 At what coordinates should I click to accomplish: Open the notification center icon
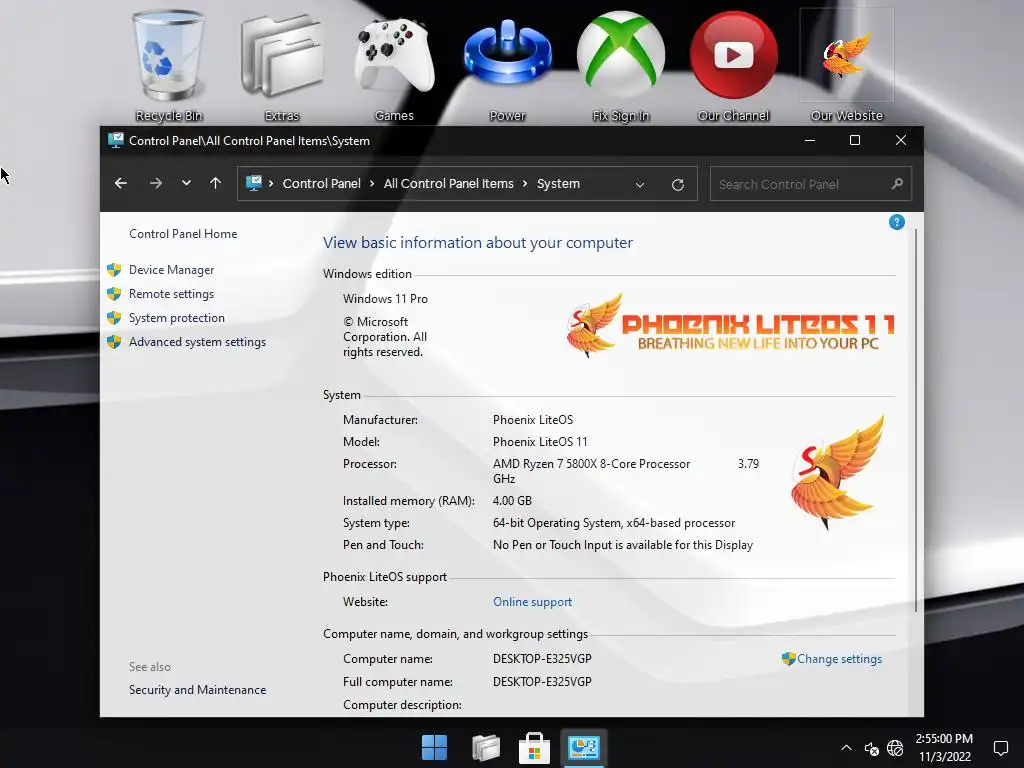1000,748
